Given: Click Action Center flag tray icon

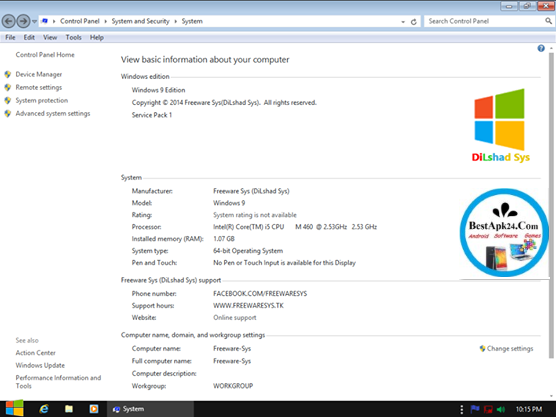Looking at the screenshot, I should tap(475, 409).
